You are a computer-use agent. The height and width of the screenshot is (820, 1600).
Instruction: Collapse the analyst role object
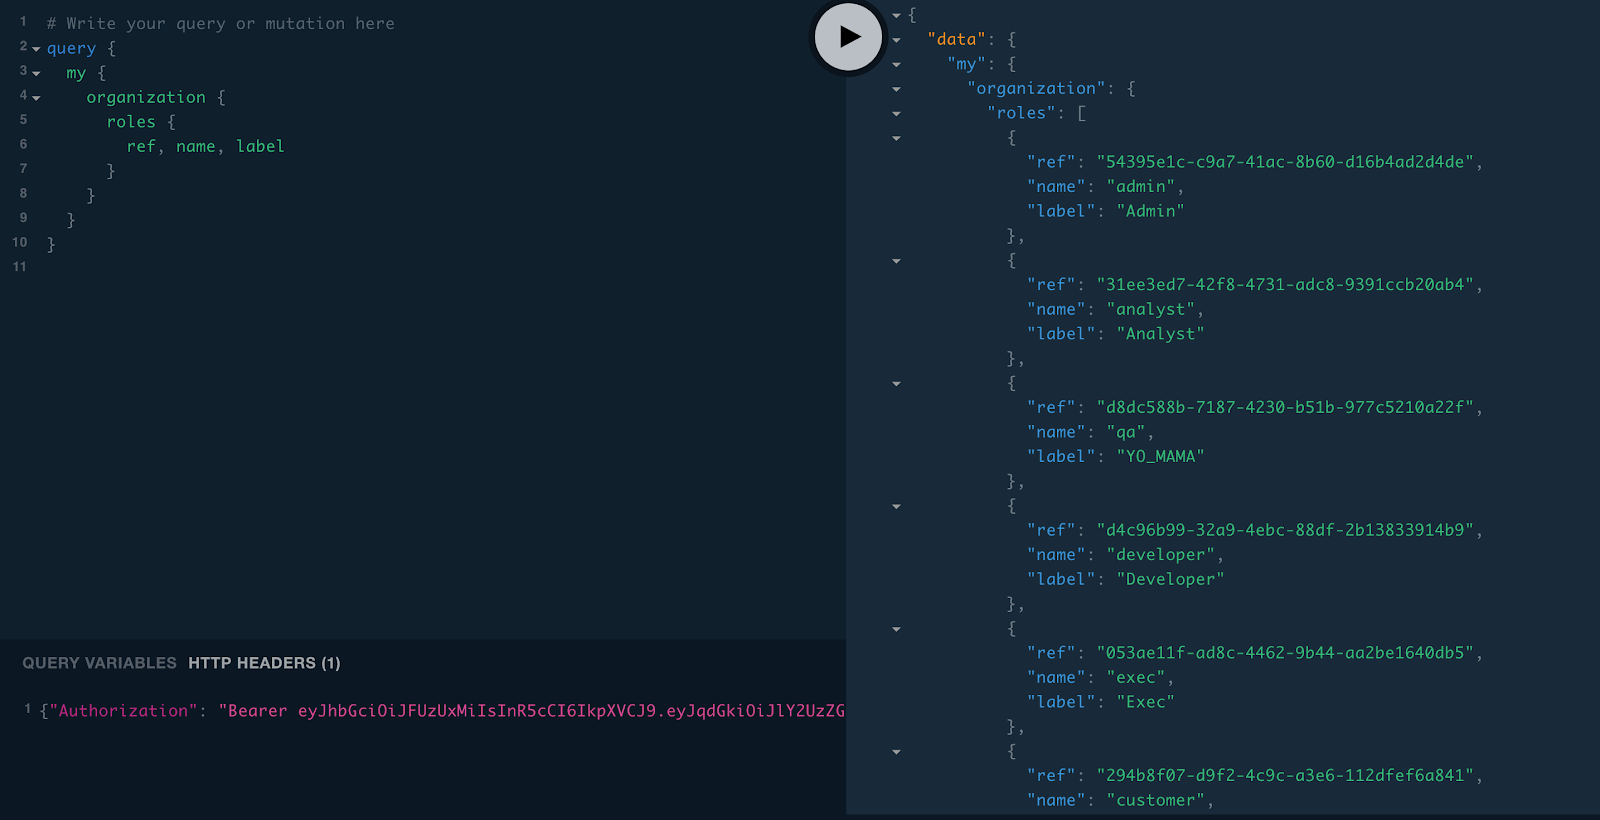896,261
